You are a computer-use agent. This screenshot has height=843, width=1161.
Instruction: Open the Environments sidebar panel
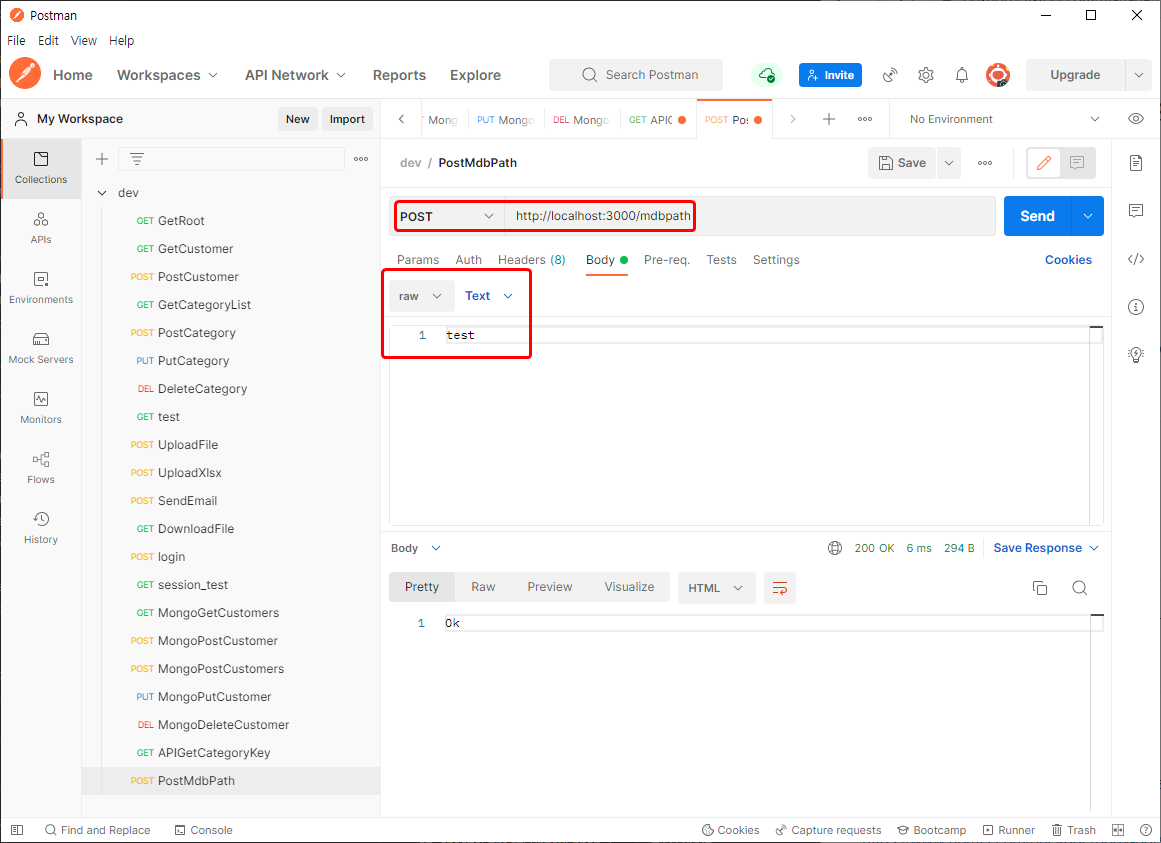(41, 288)
